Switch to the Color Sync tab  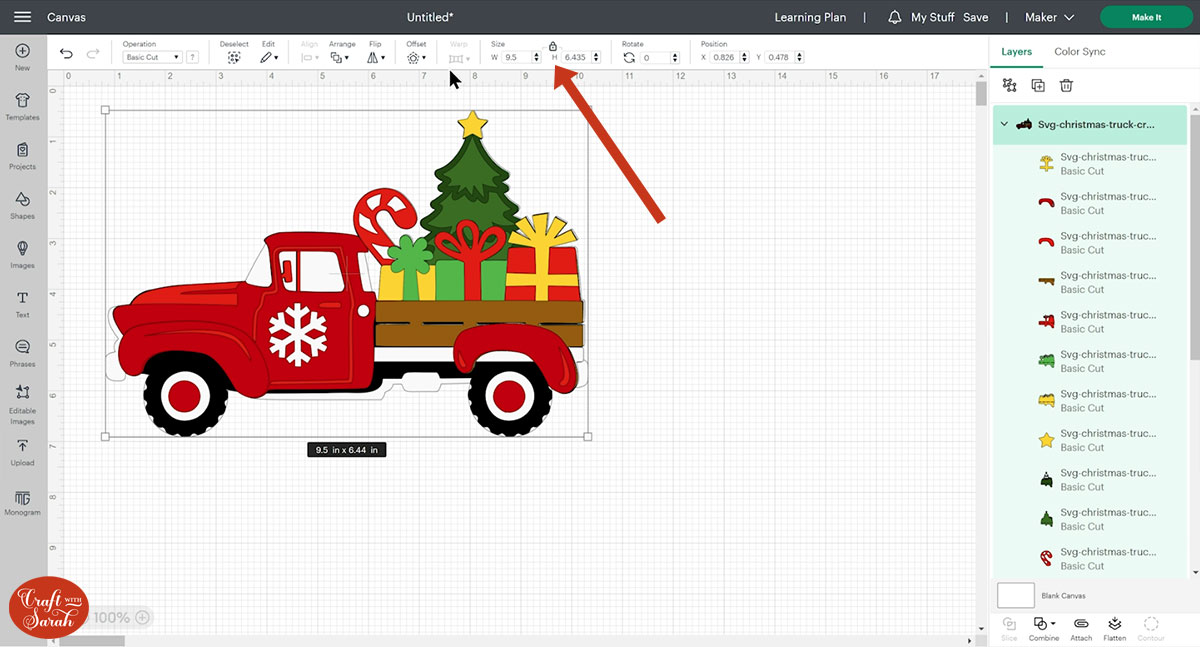(1080, 51)
